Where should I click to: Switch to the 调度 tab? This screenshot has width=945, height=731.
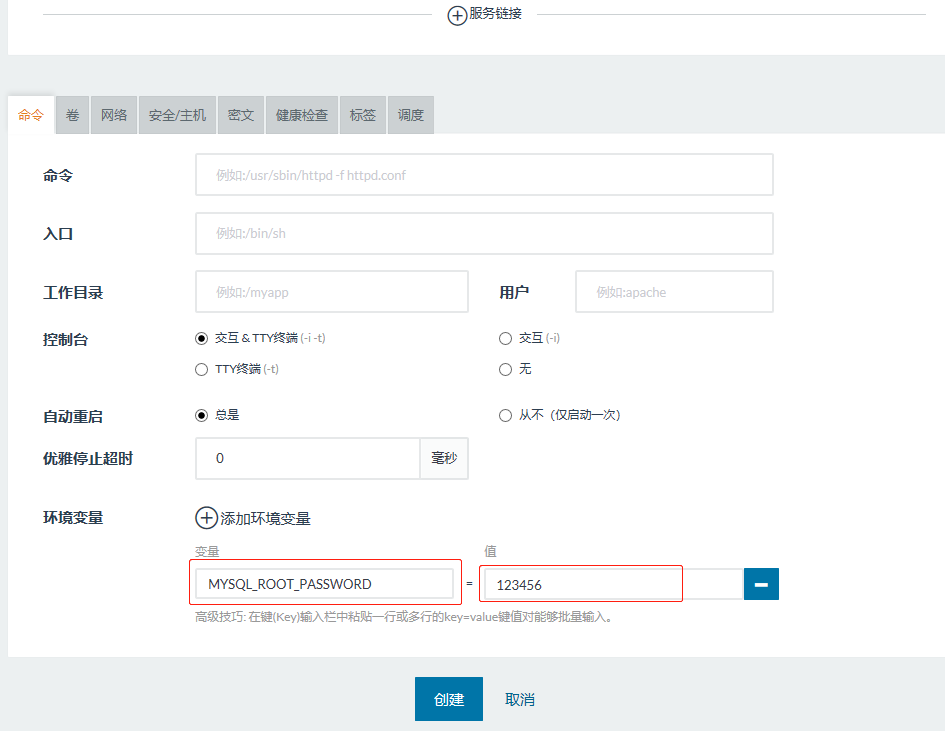click(410, 115)
